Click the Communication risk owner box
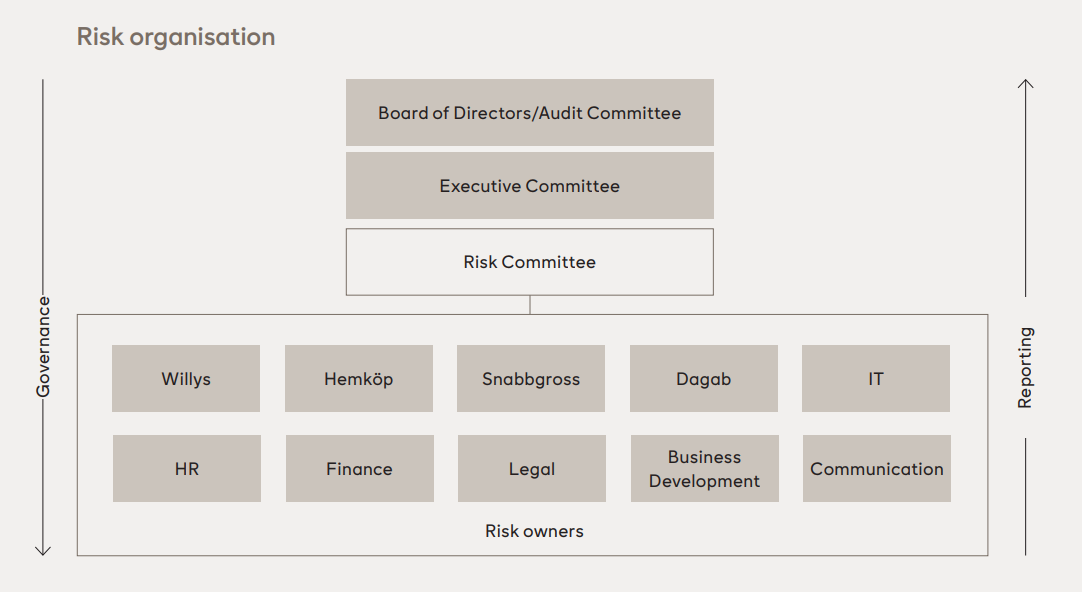The width and height of the screenshot is (1082, 592). (877, 468)
